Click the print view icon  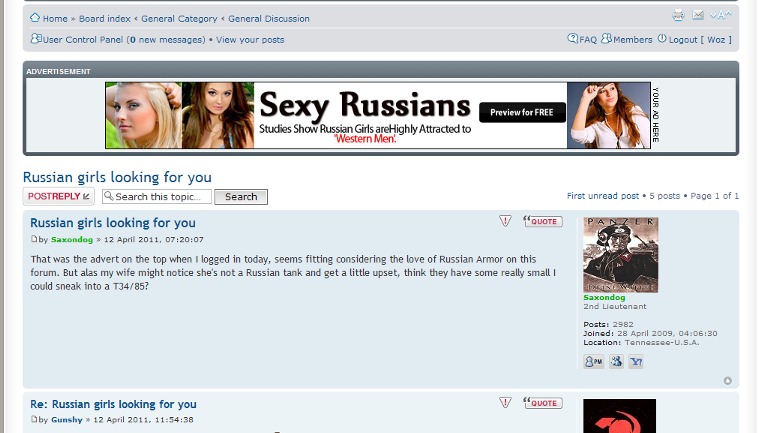point(678,15)
